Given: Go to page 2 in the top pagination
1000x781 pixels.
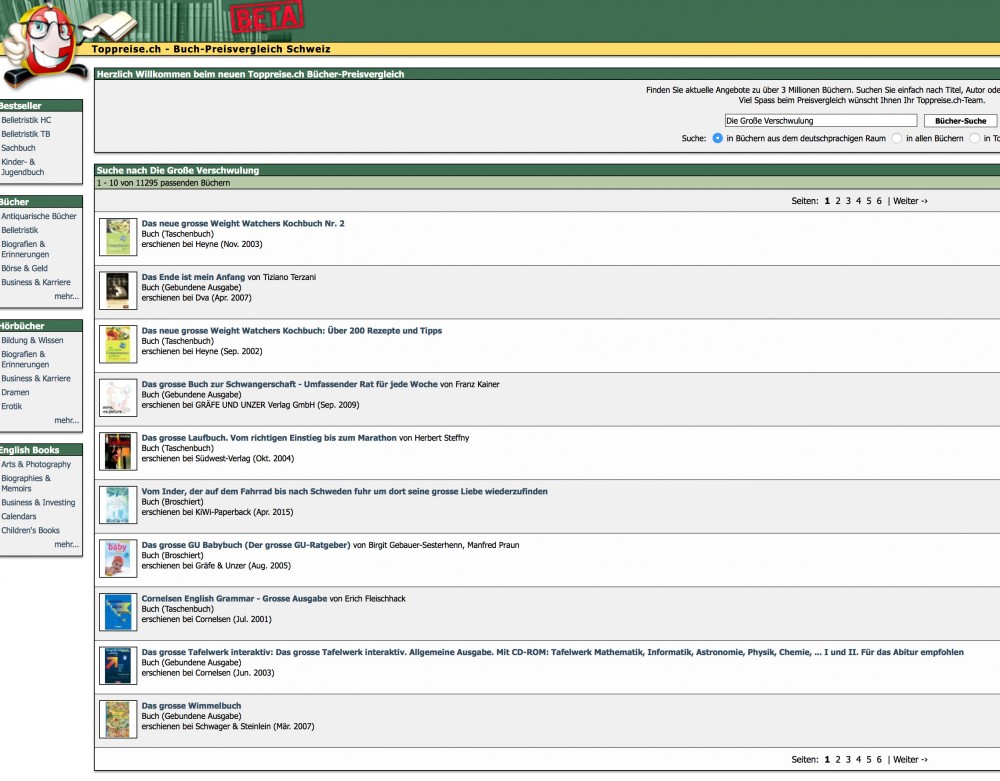Looking at the screenshot, I should [838, 201].
